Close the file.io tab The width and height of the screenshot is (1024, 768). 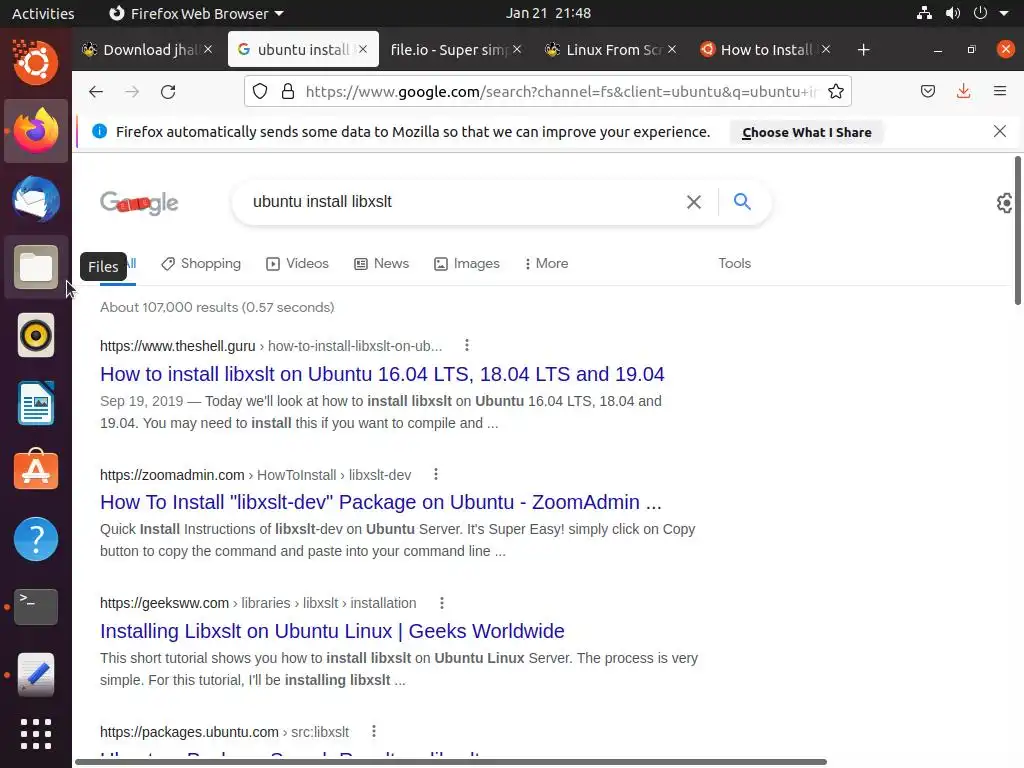coord(517,50)
